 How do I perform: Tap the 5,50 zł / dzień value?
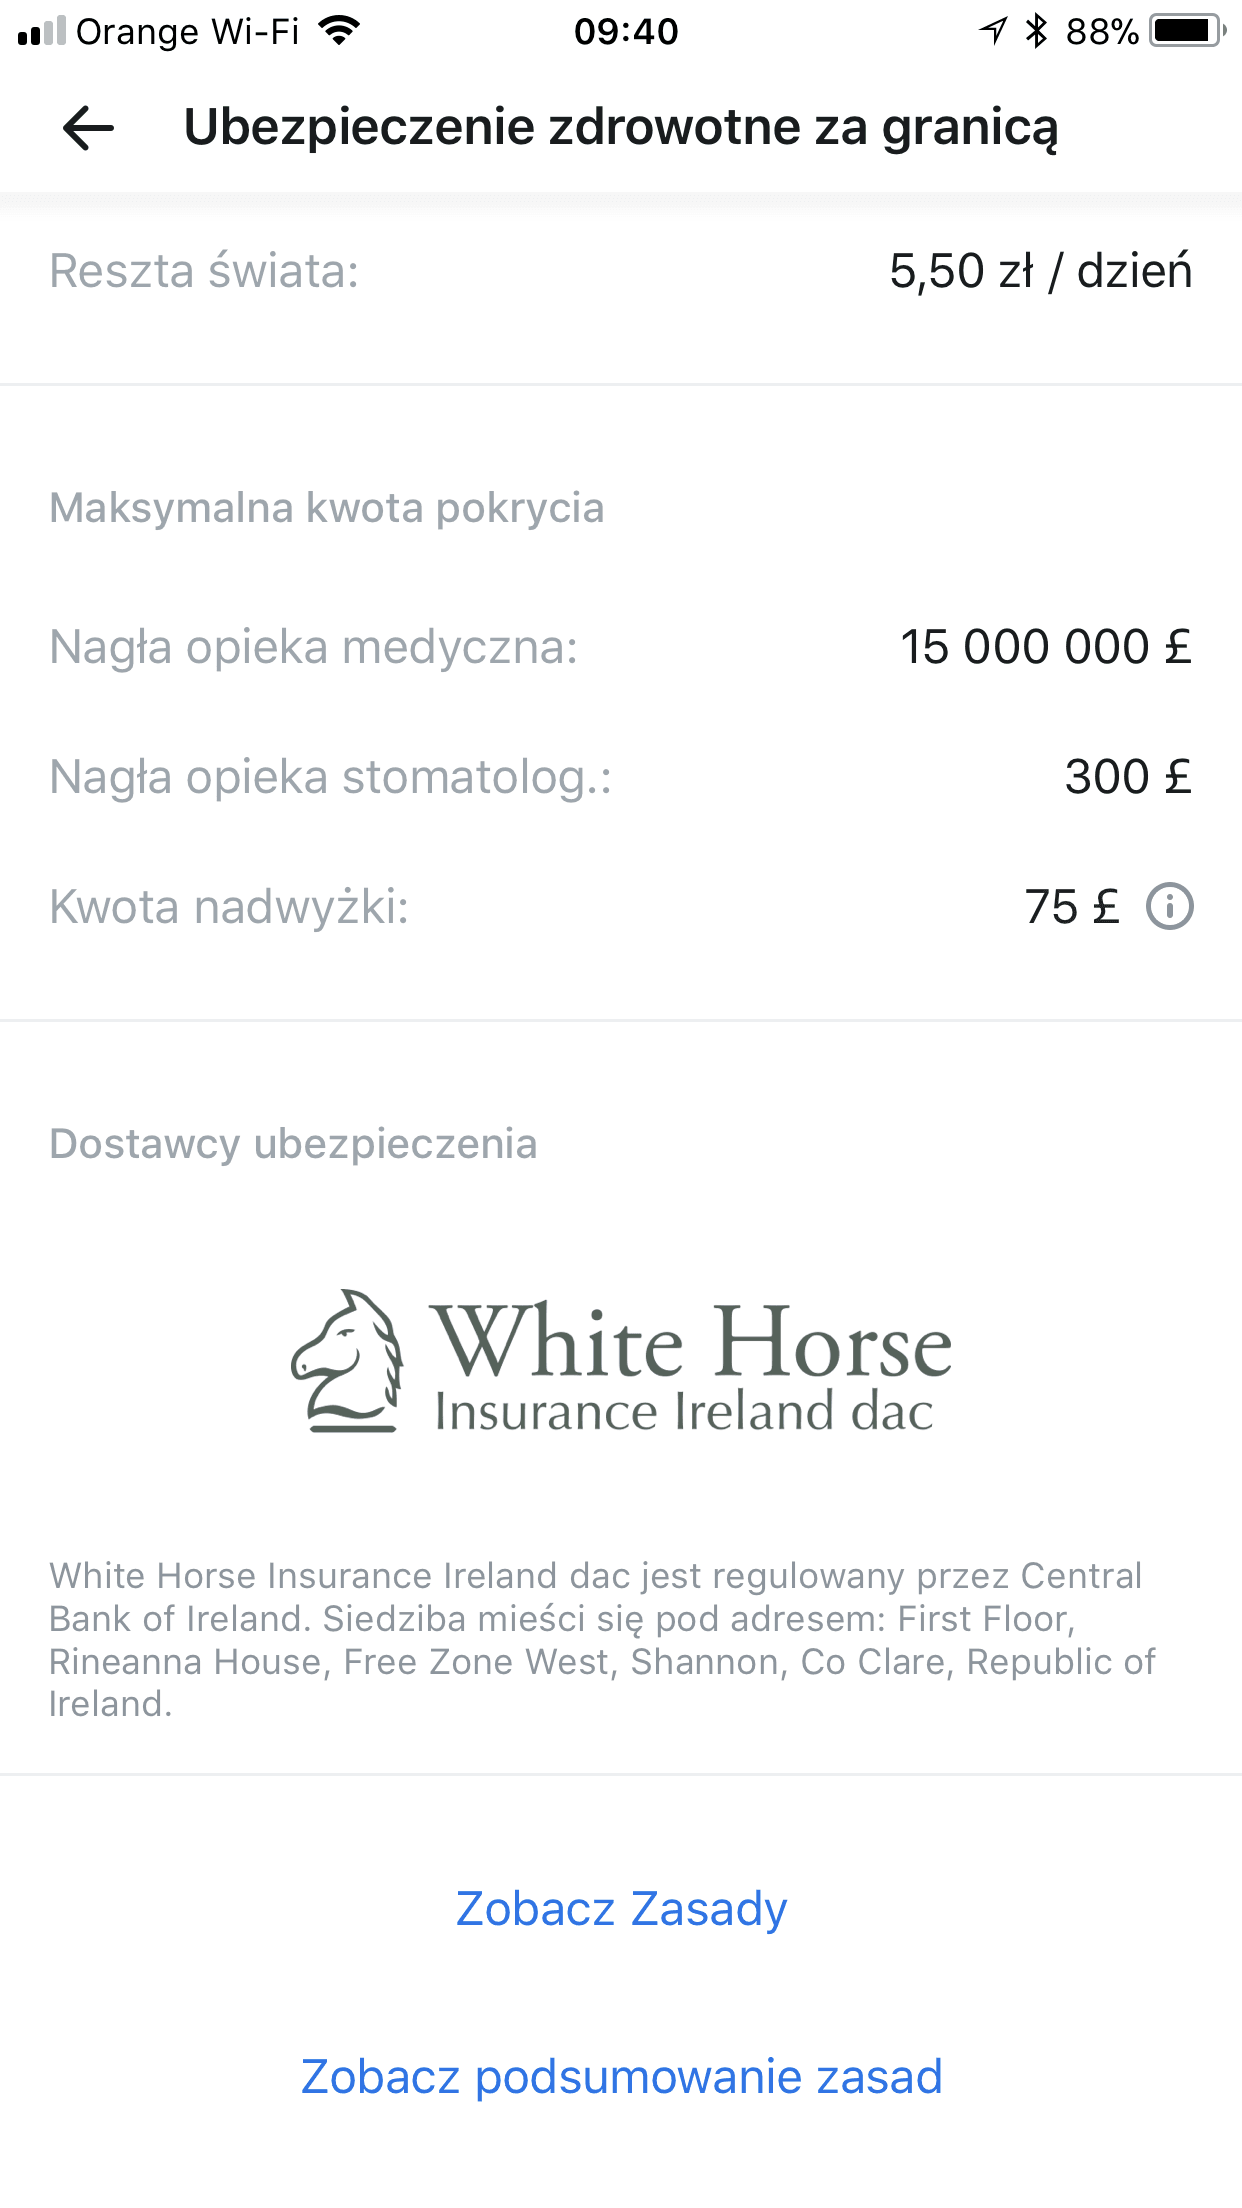(1040, 271)
